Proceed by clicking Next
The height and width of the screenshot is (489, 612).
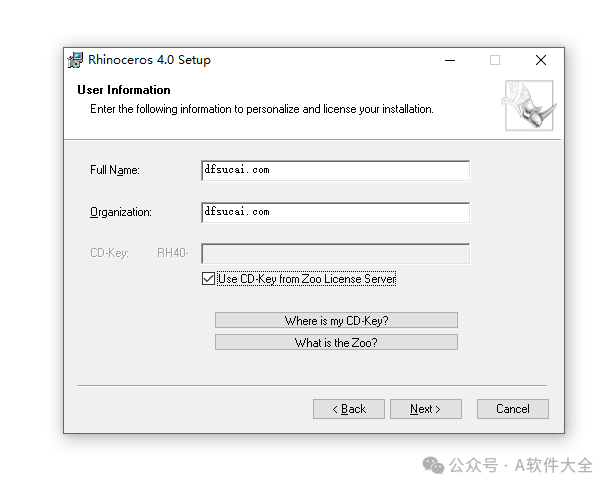click(x=426, y=409)
